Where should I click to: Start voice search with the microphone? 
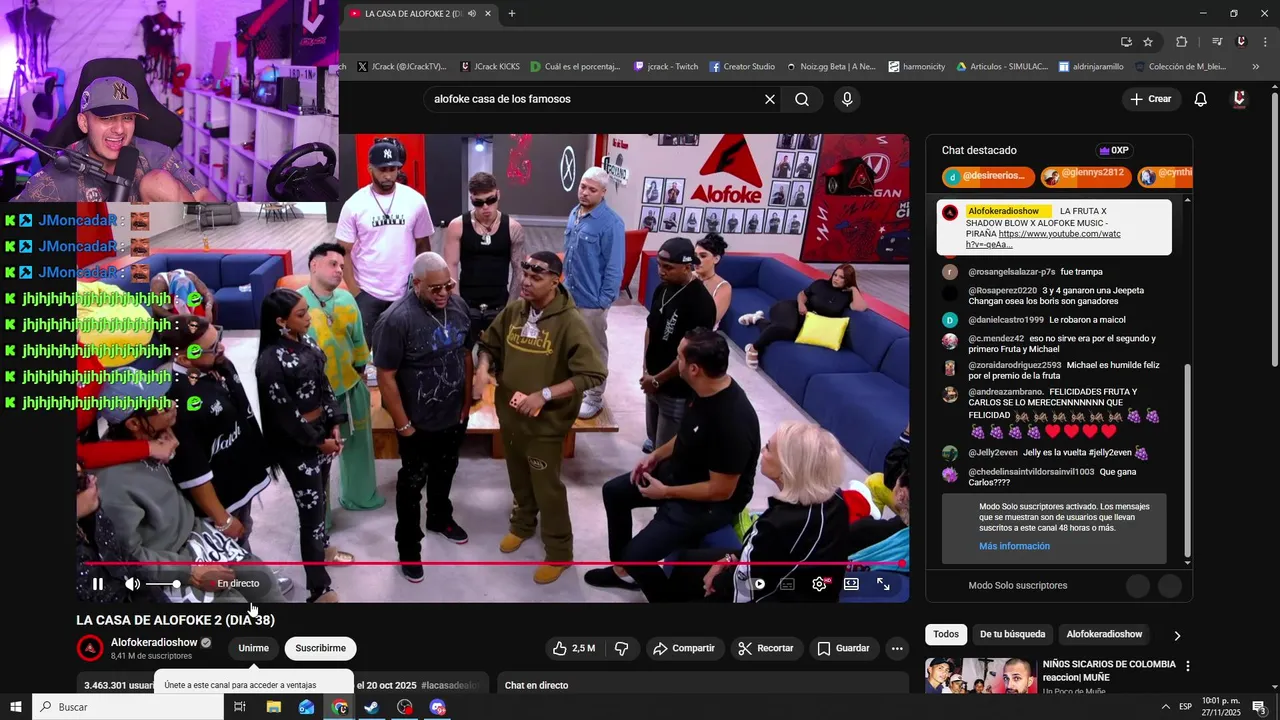(x=847, y=99)
